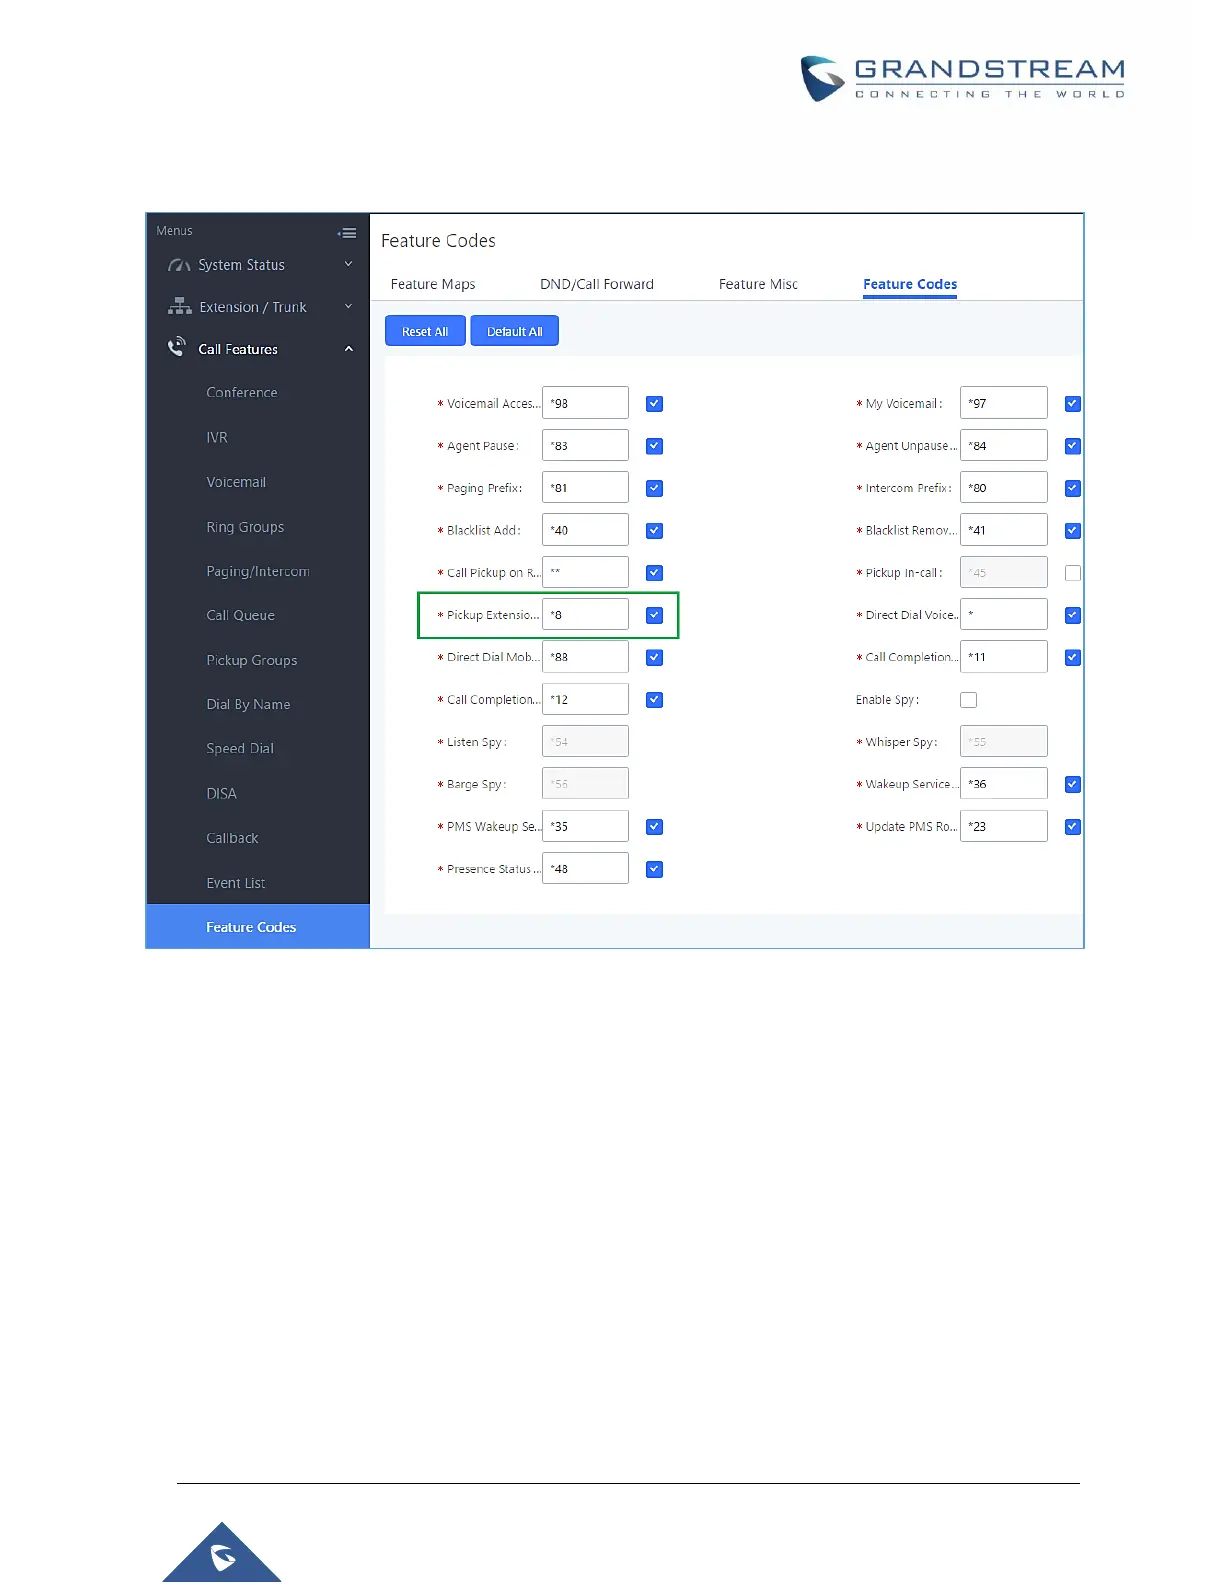
Task: Toggle the Agent Pause checkbox
Action: (x=654, y=446)
